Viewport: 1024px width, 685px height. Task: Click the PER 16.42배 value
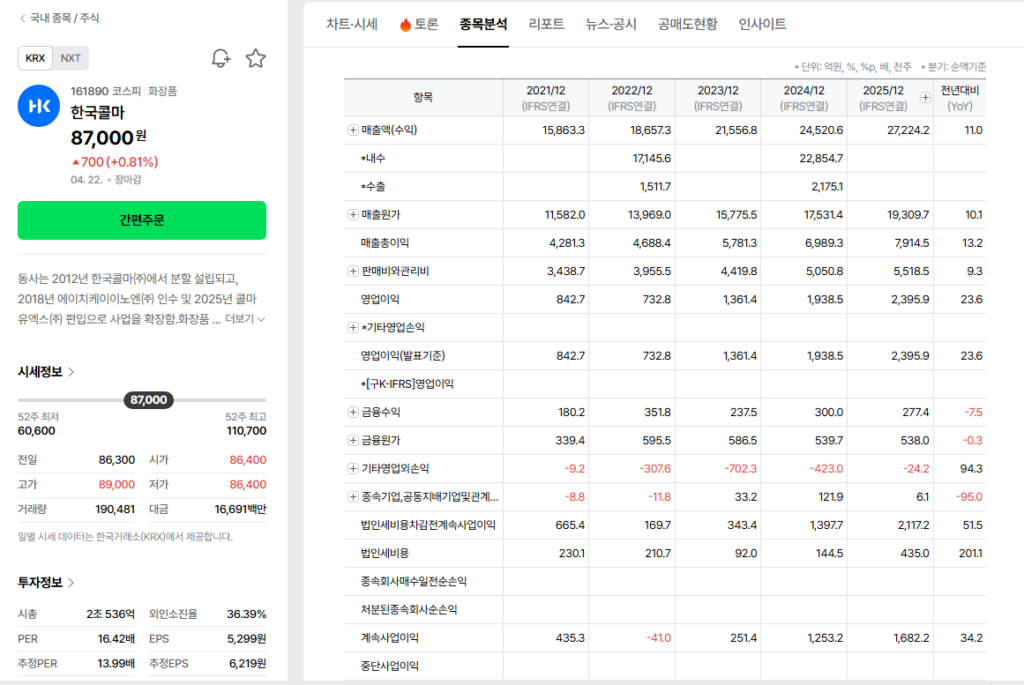point(116,639)
